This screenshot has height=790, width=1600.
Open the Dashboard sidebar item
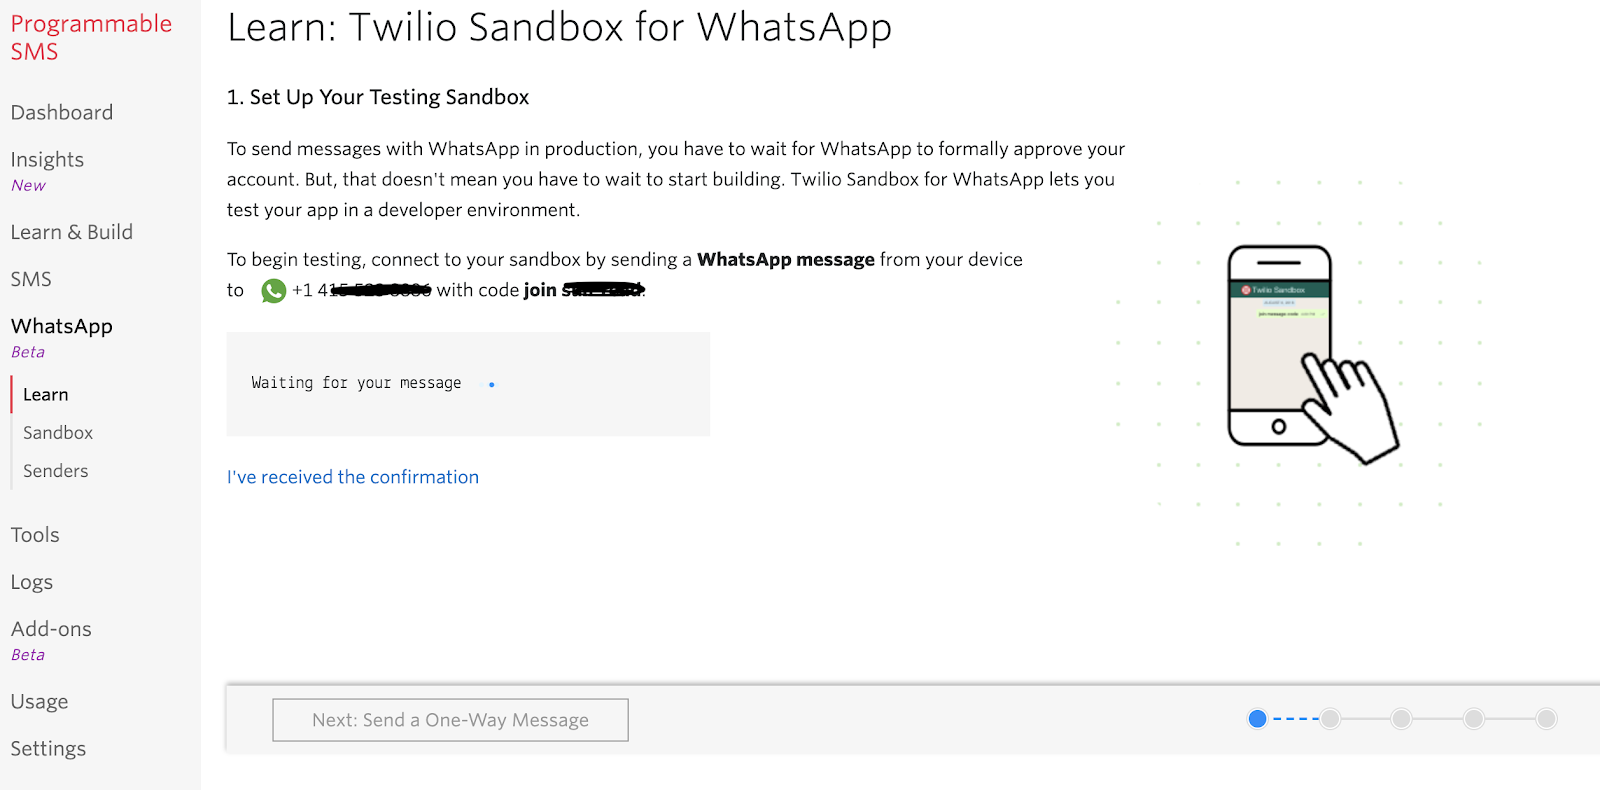click(62, 113)
